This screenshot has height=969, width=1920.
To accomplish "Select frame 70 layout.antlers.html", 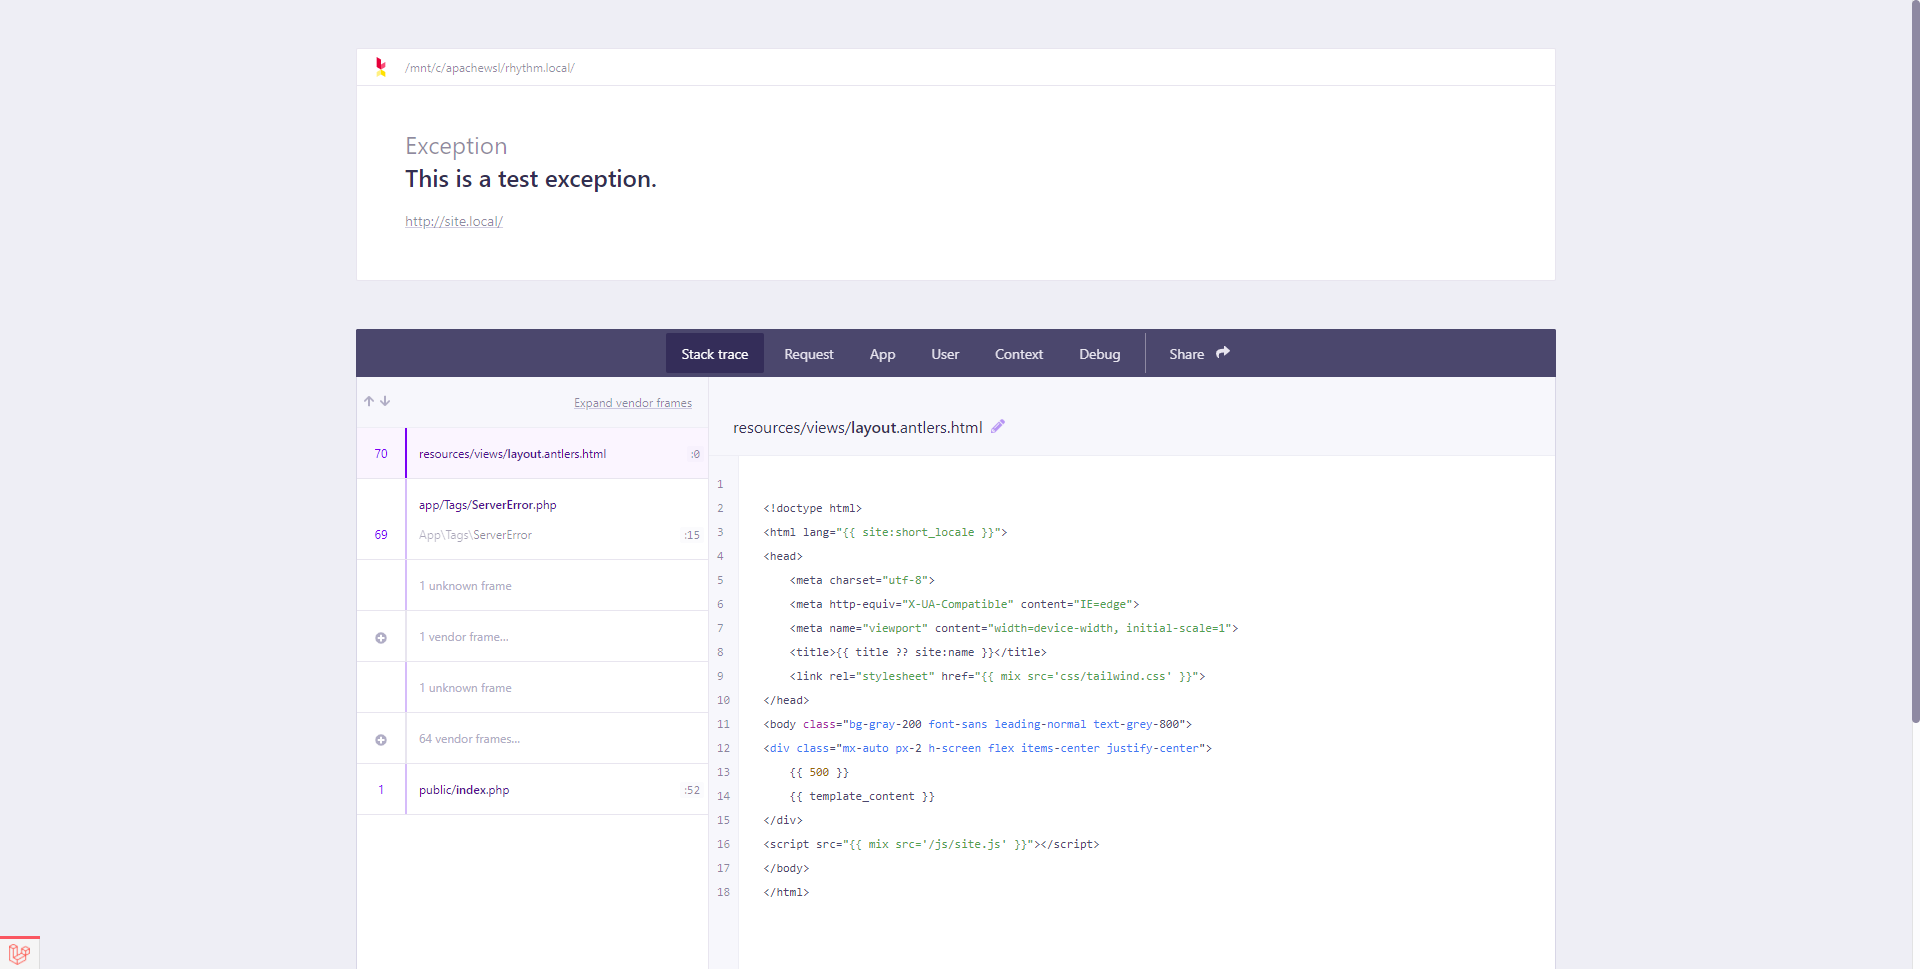I will tap(532, 454).
